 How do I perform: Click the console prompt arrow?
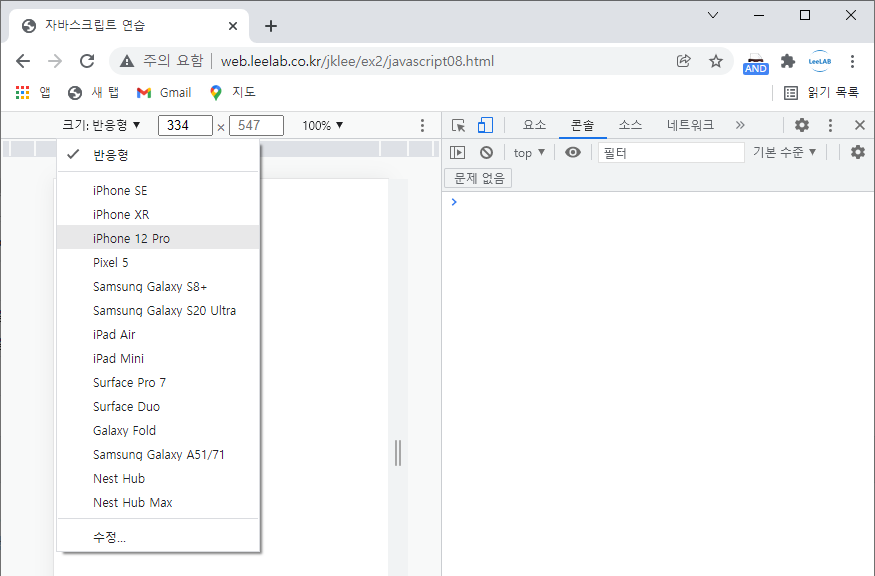(454, 202)
